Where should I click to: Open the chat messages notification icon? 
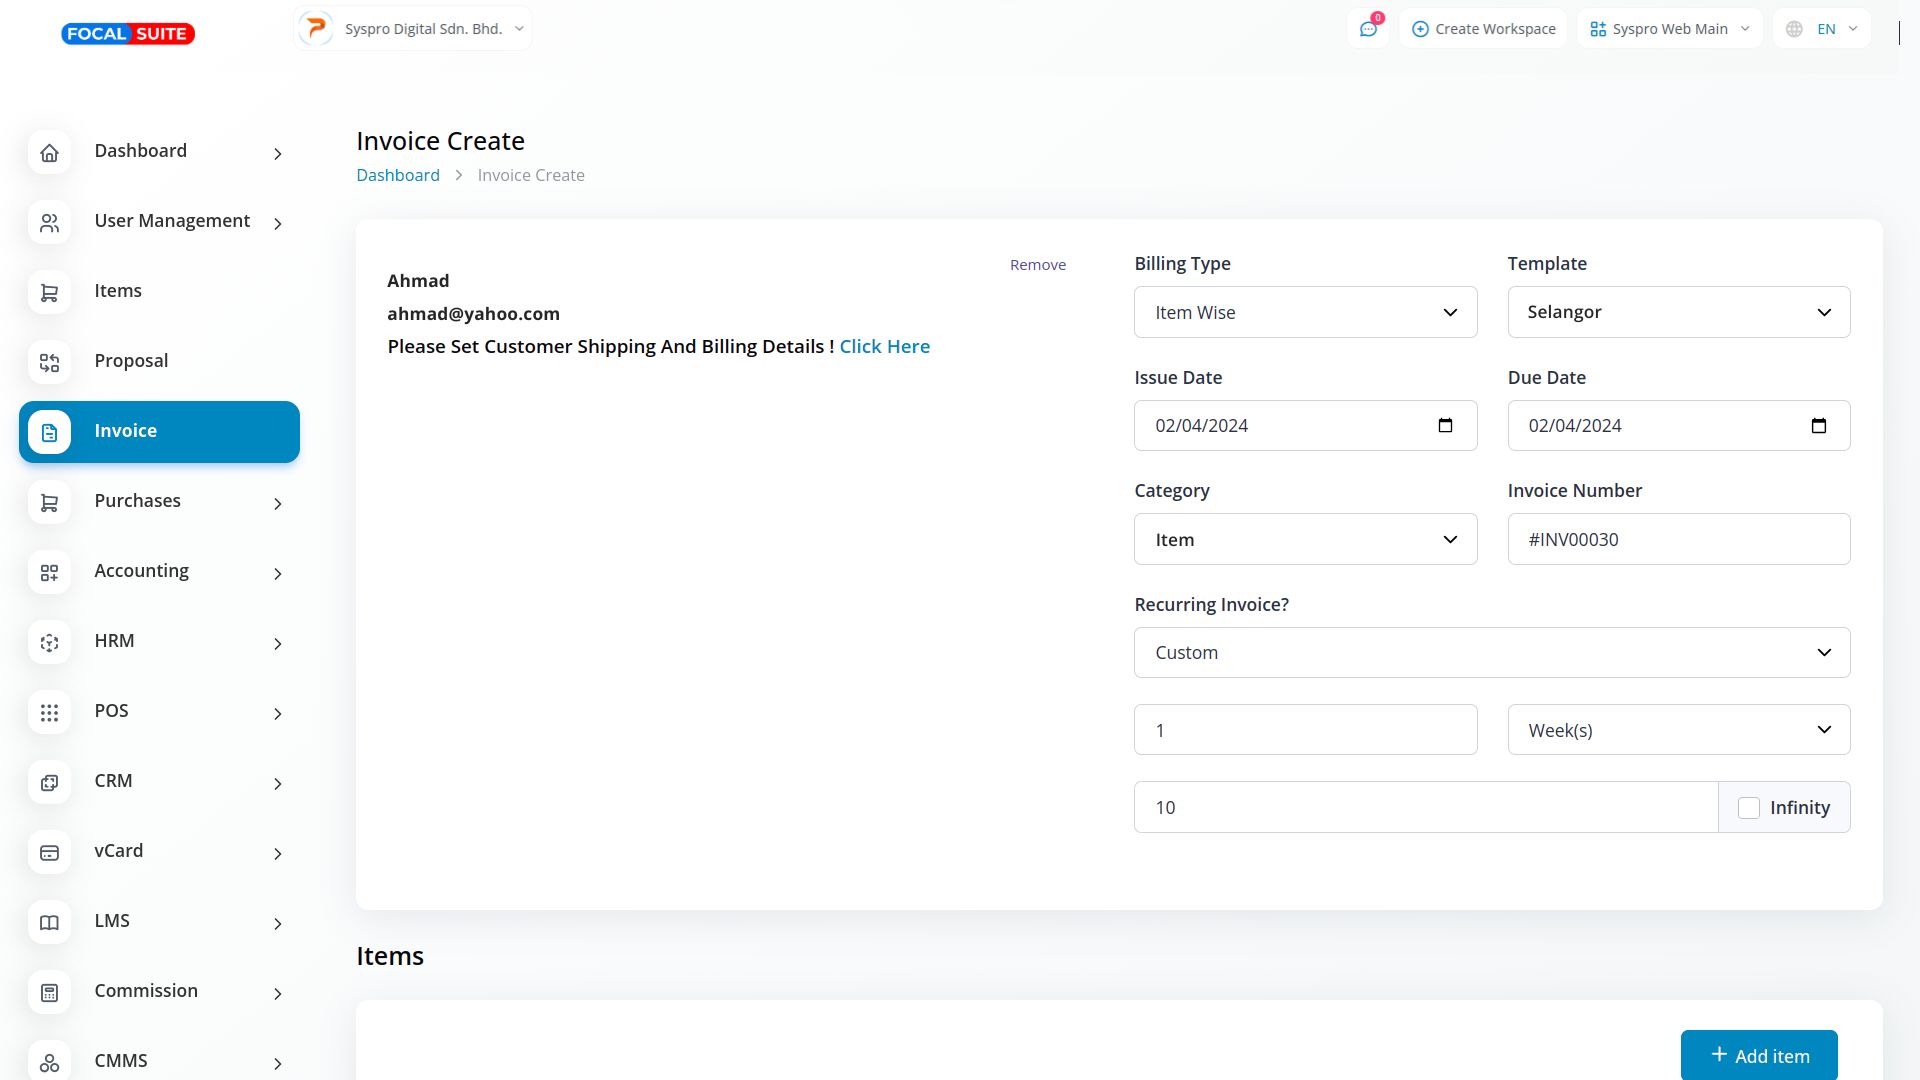1368,29
